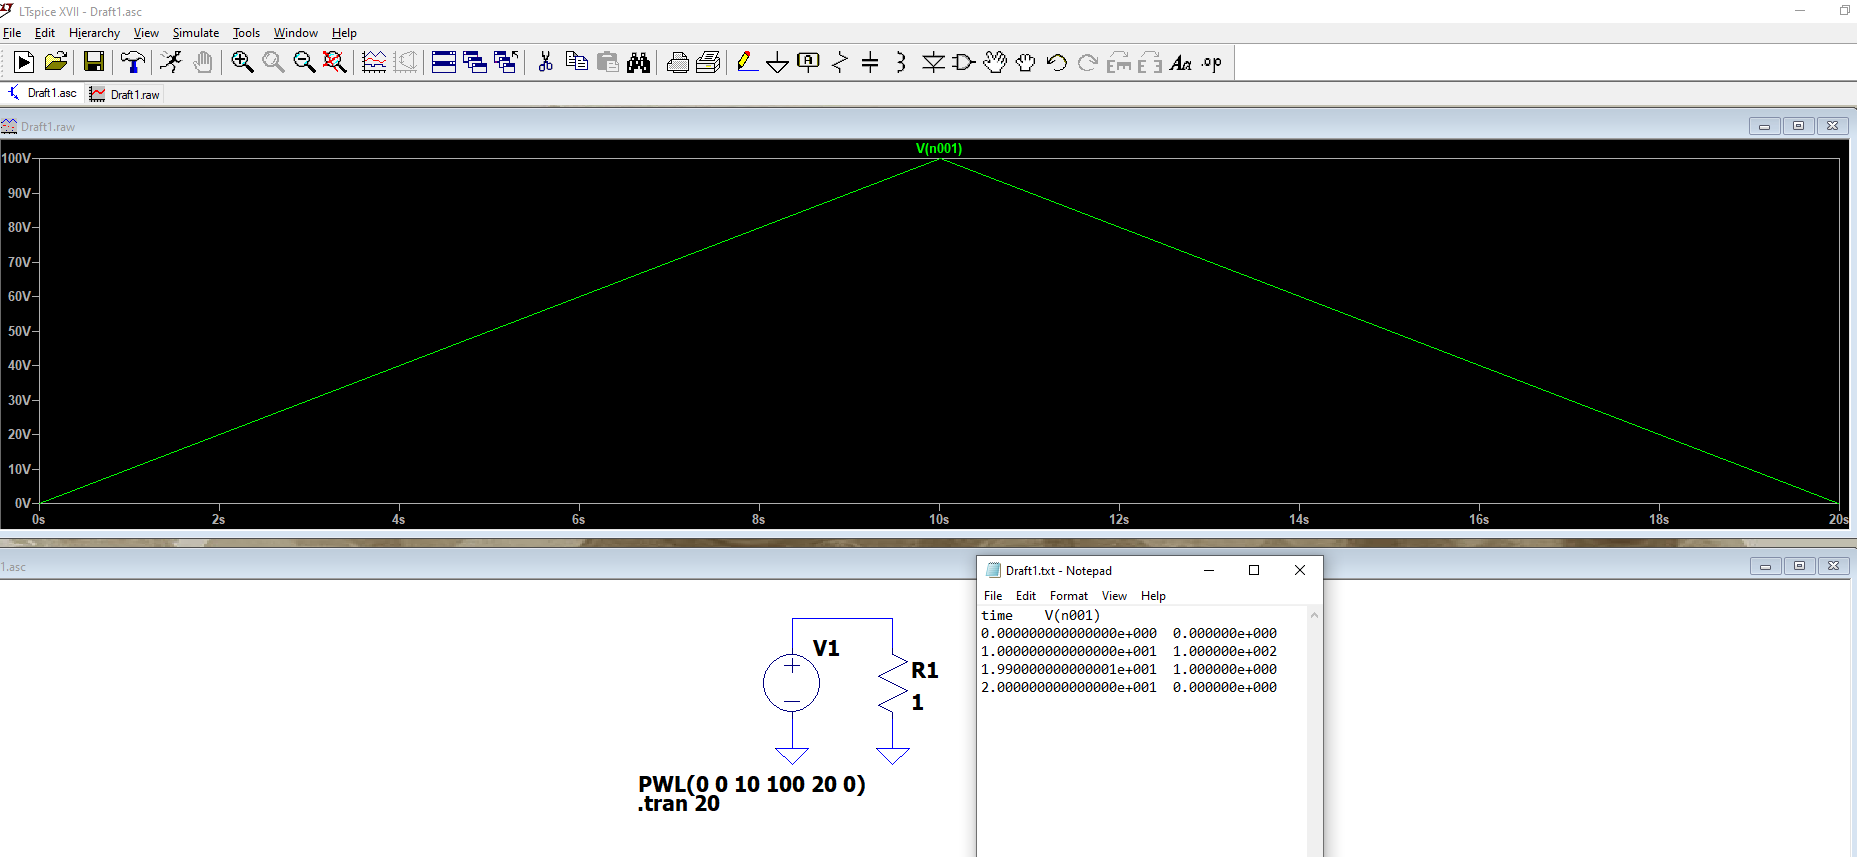Place a Resistor component
The width and height of the screenshot is (1857, 857).
pos(839,63)
